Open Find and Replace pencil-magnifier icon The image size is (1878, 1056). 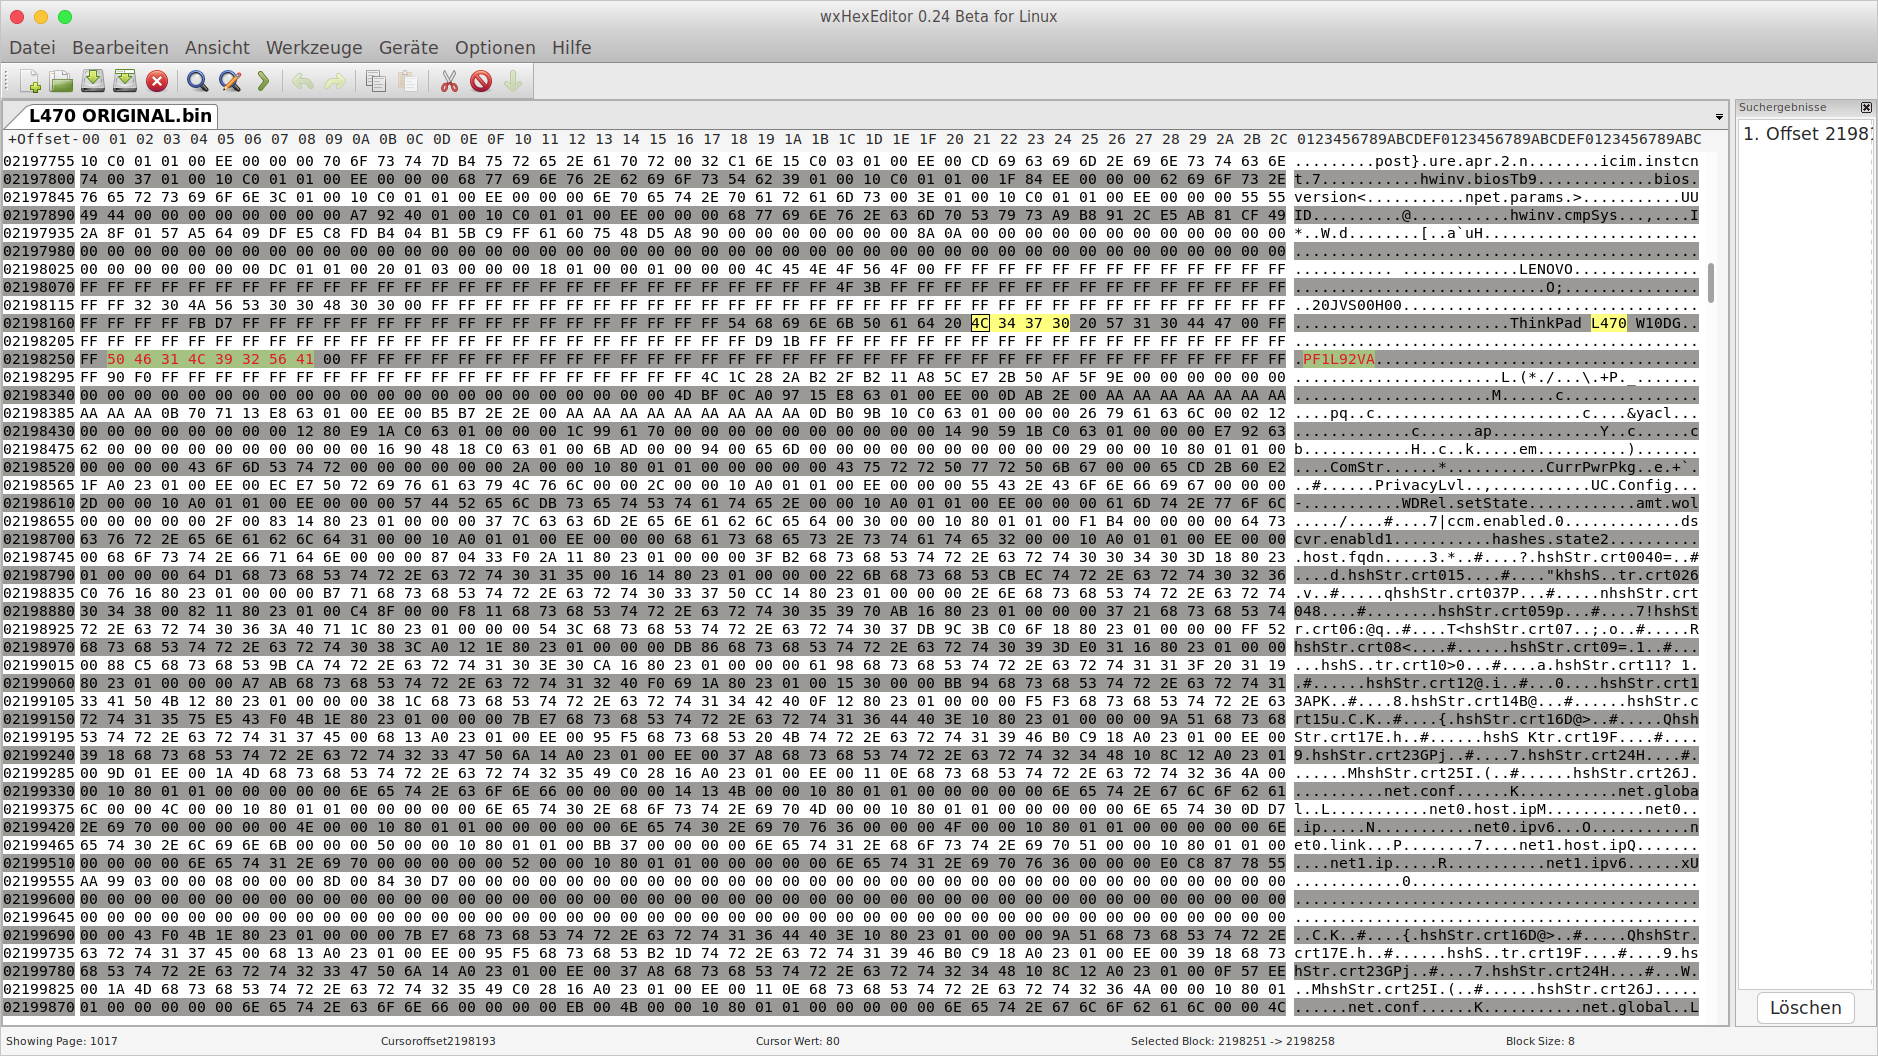tap(230, 81)
